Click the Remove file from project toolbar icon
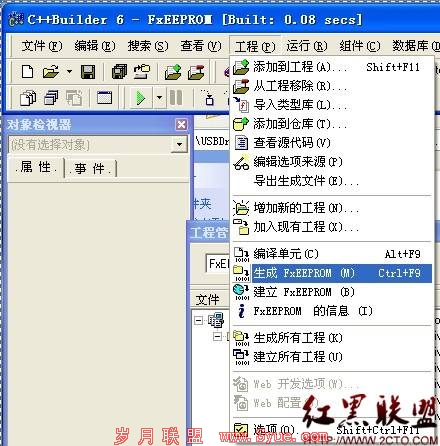440x446 pixels. click(x=196, y=72)
